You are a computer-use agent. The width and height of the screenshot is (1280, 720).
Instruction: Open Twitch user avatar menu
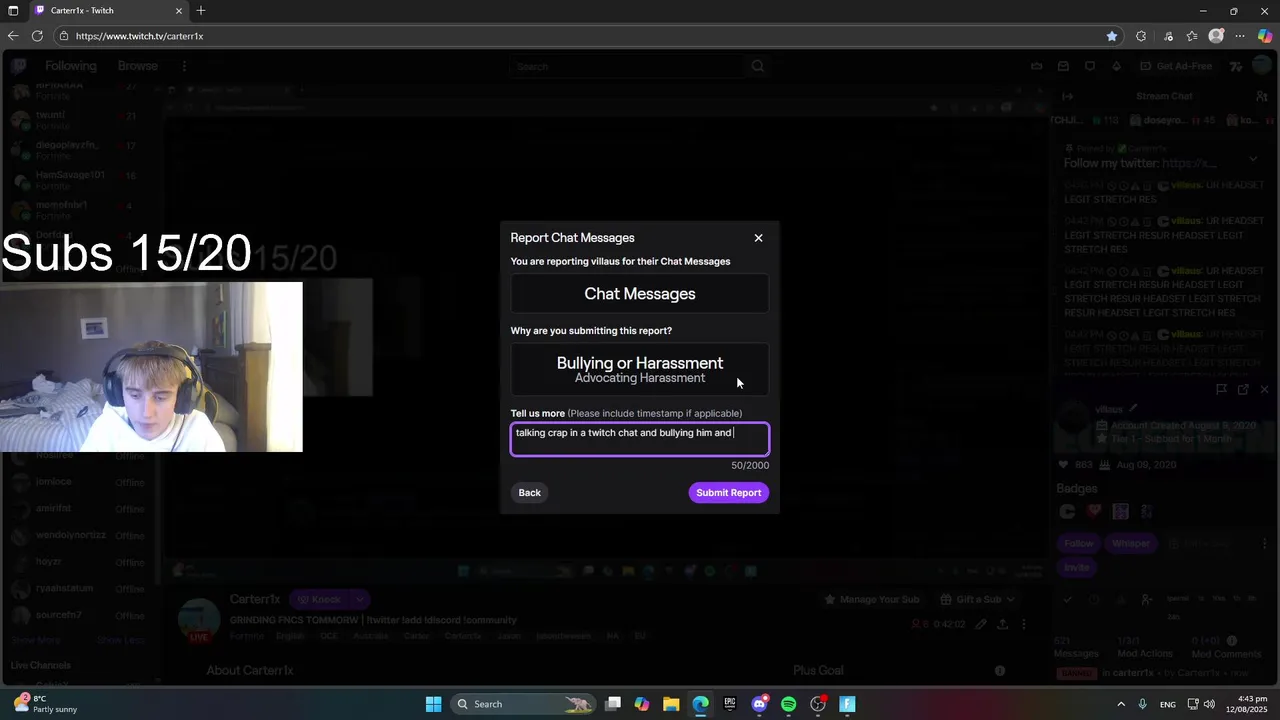tap(1262, 66)
